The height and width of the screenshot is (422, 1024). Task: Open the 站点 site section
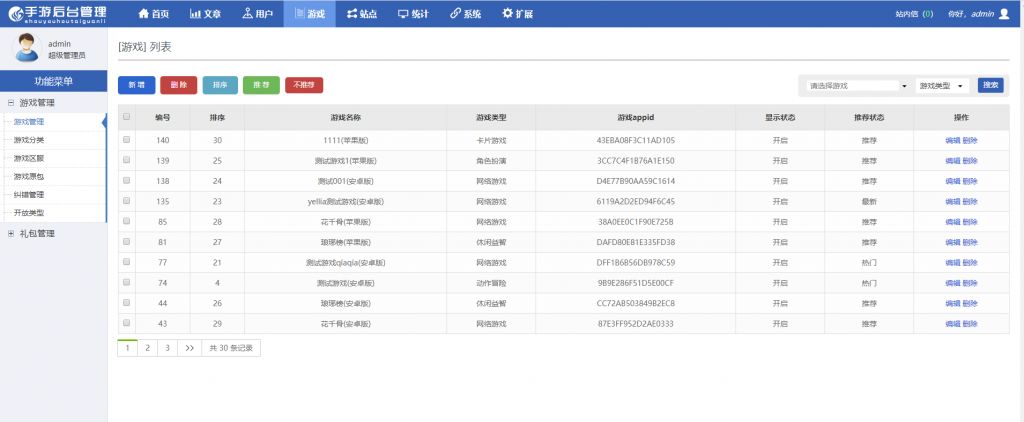point(362,14)
